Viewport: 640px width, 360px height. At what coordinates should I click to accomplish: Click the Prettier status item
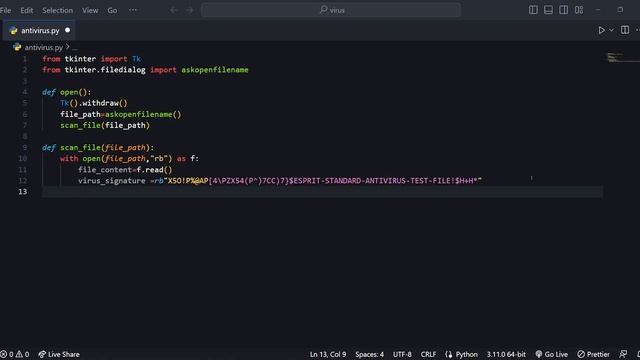point(593,354)
